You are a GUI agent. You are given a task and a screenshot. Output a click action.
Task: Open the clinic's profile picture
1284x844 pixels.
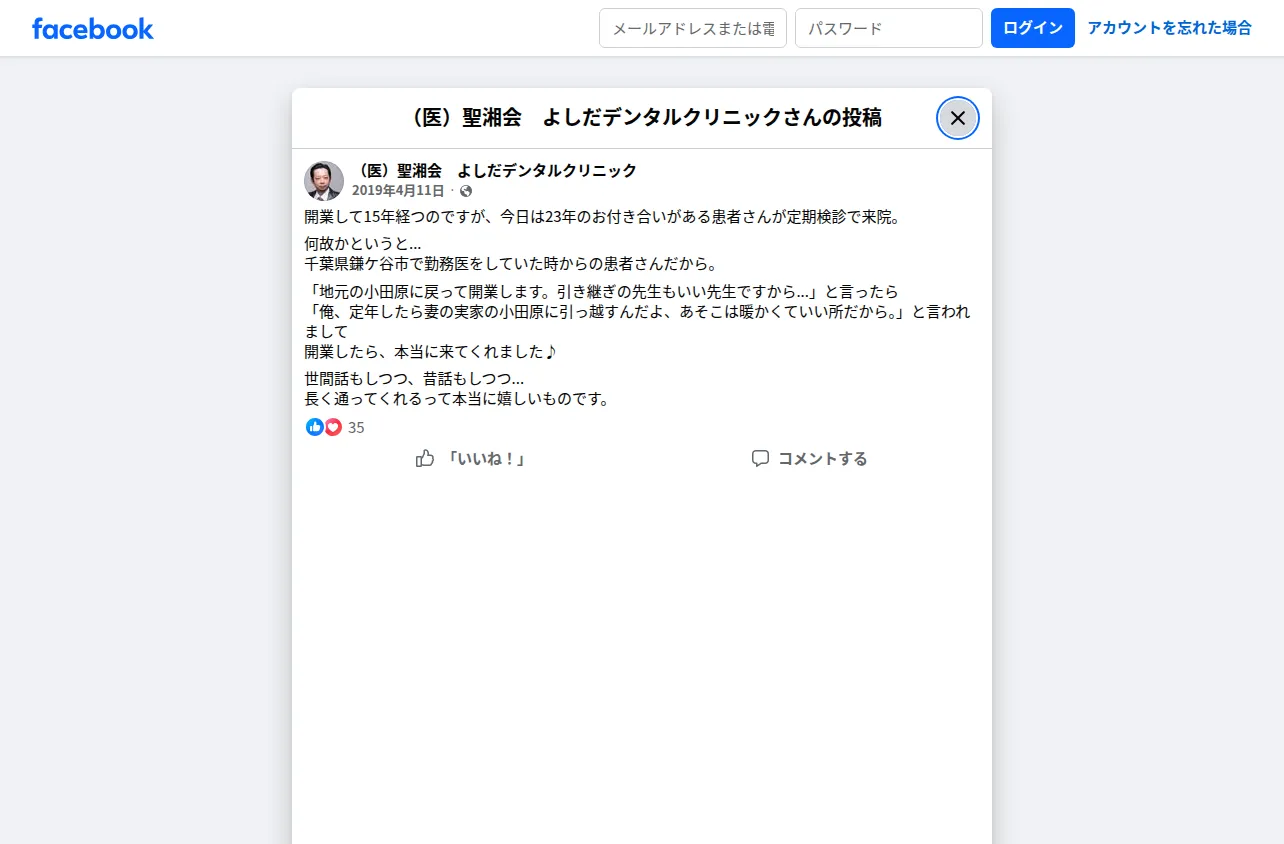(324, 181)
